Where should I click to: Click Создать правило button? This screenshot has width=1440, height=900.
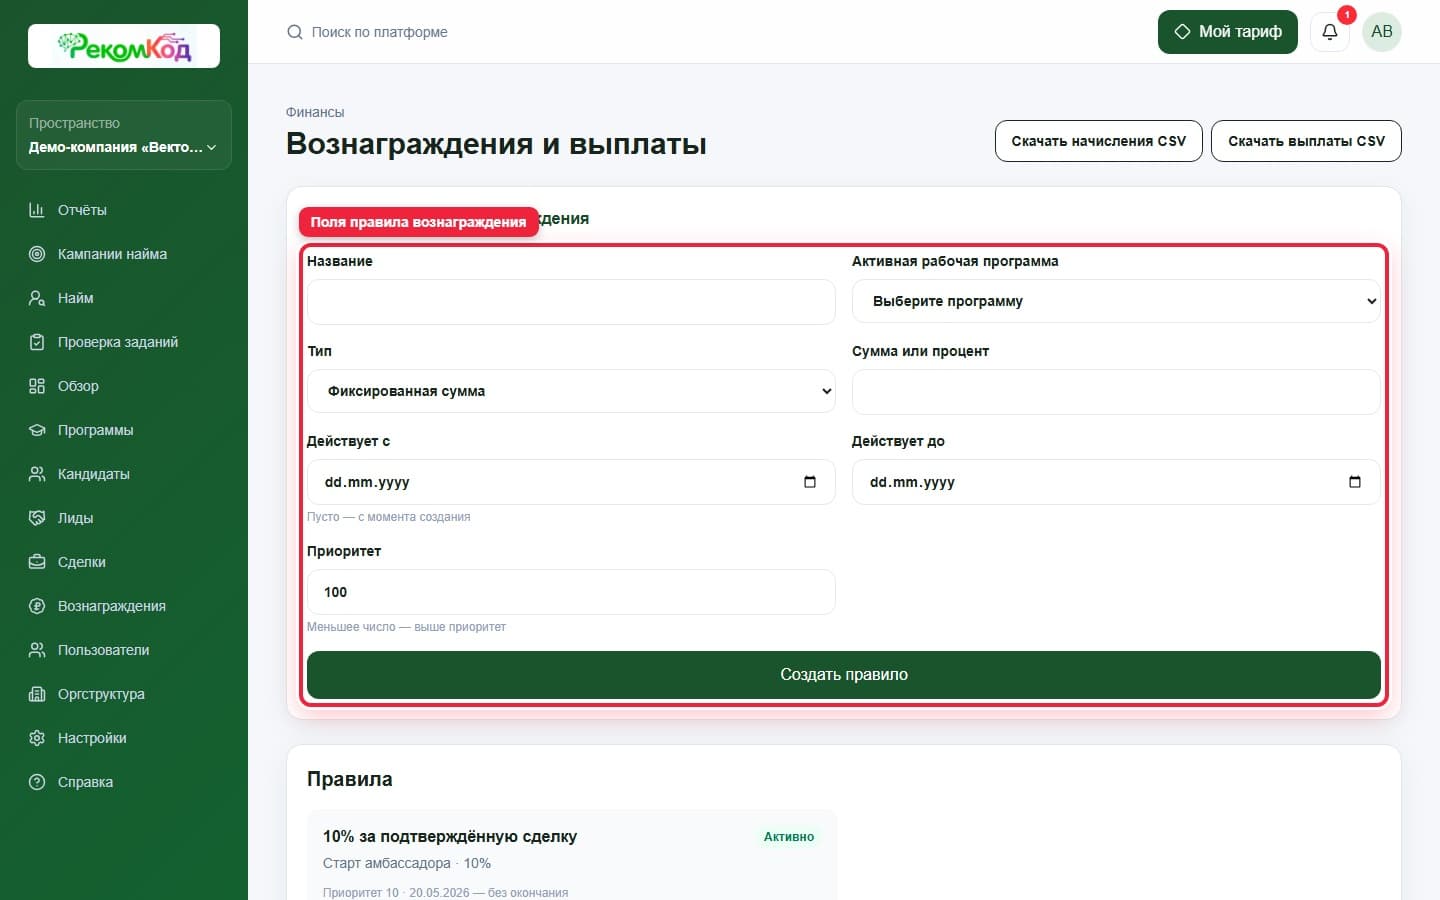(844, 675)
